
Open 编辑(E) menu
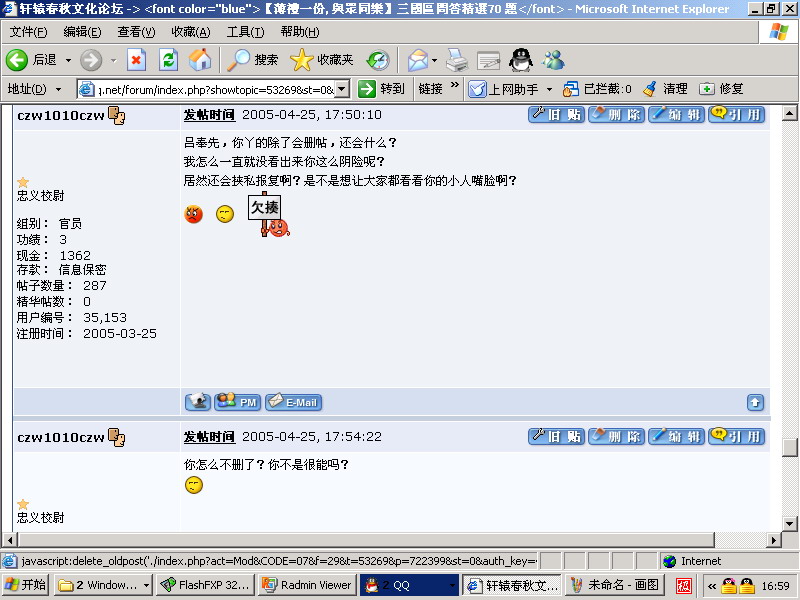point(82,32)
